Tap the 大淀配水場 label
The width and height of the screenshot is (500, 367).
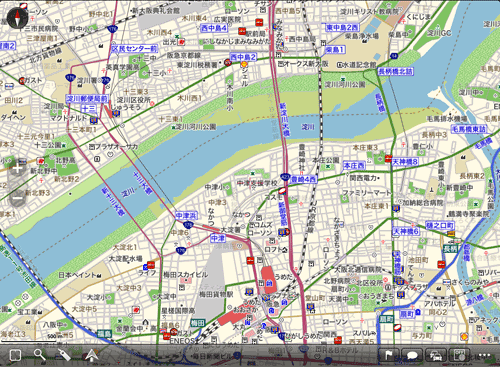125,258
